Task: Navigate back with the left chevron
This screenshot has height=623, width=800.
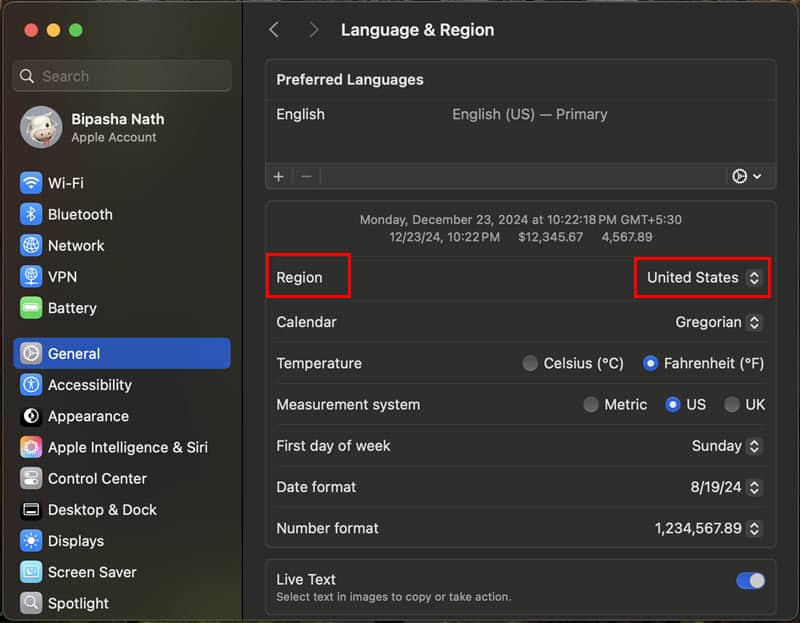Action: [274, 30]
